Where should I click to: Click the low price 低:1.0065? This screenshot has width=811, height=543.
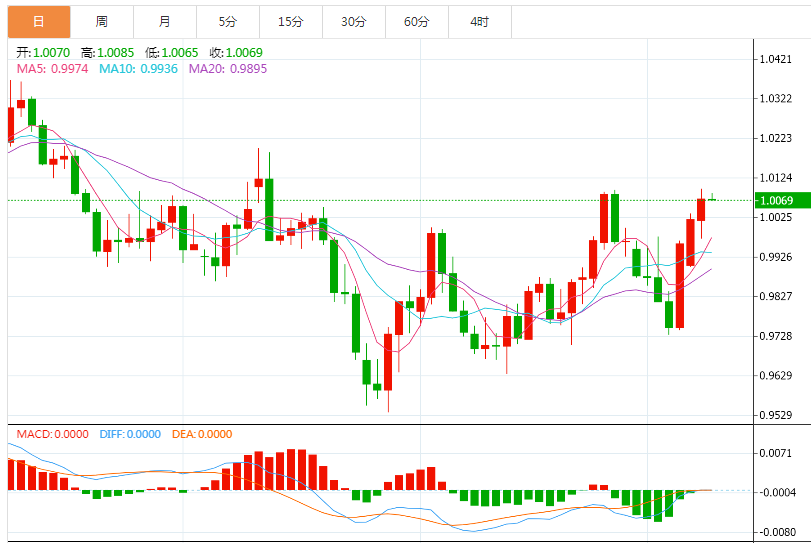coord(171,53)
